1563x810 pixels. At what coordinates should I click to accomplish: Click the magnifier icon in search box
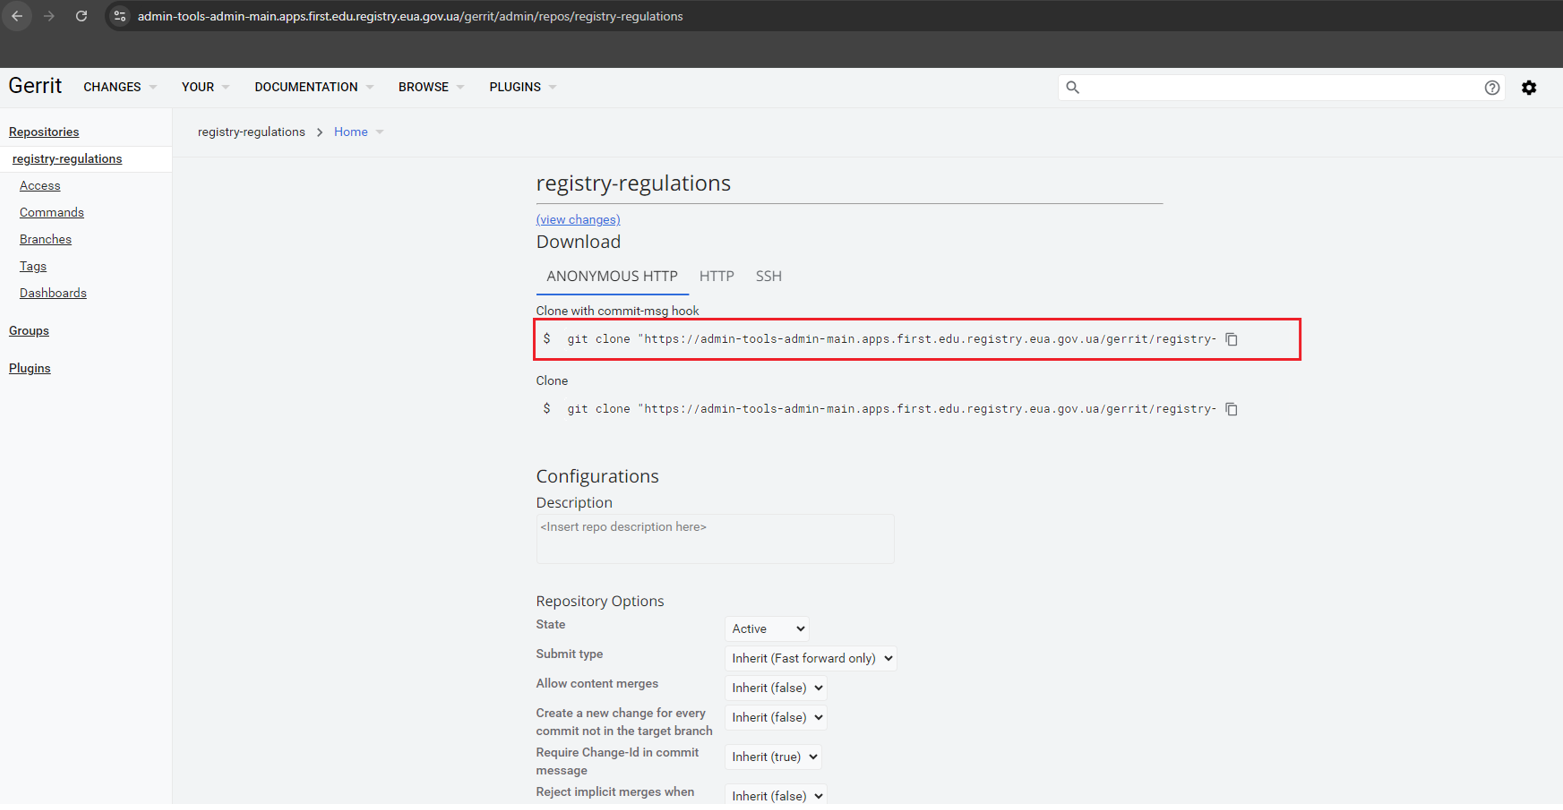pos(1073,88)
